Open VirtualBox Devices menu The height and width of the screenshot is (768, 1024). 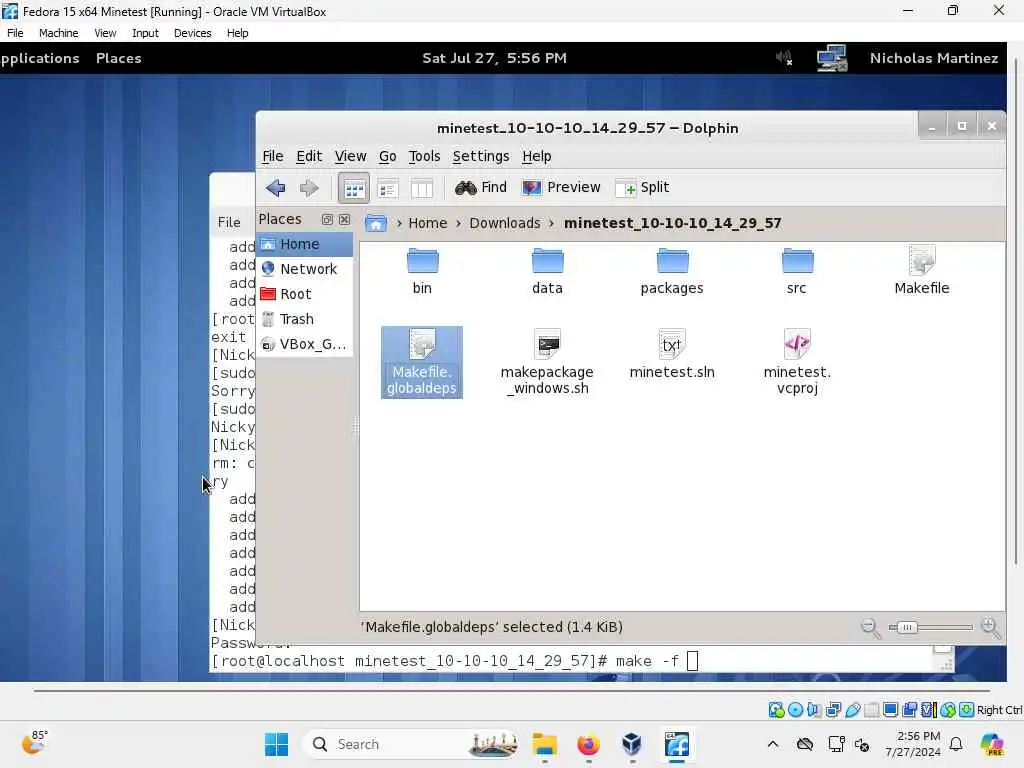tap(192, 33)
